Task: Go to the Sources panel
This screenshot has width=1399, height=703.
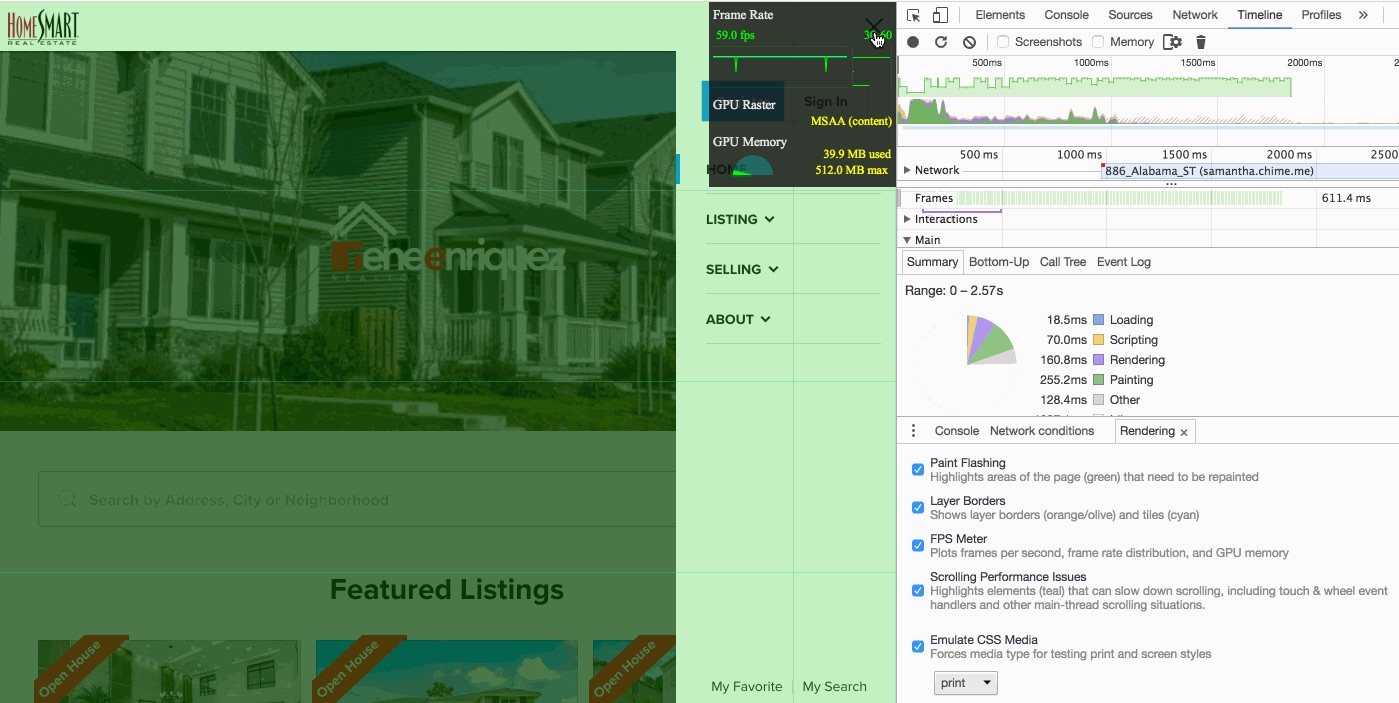Action: [x=1131, y=15]
